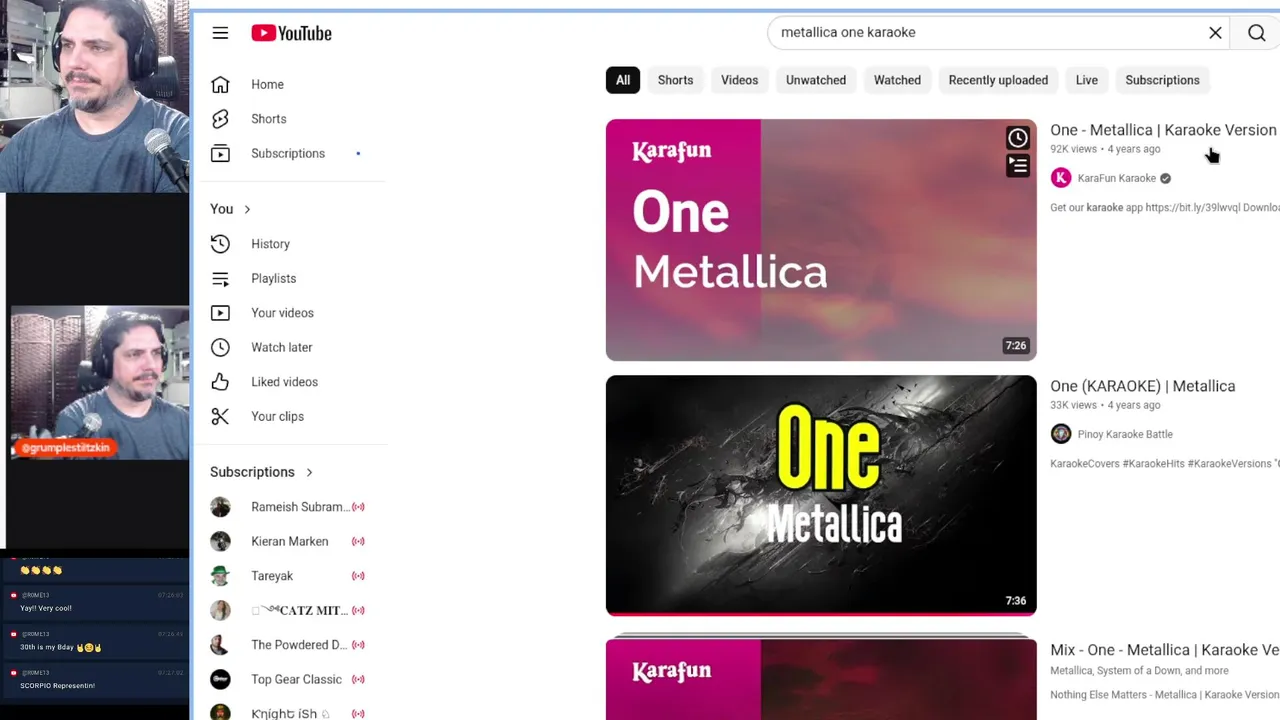Screen dimensions: 1280x720
Task: Open title One (KARAOKE) | Metallica
Action: pos(1142,386)
